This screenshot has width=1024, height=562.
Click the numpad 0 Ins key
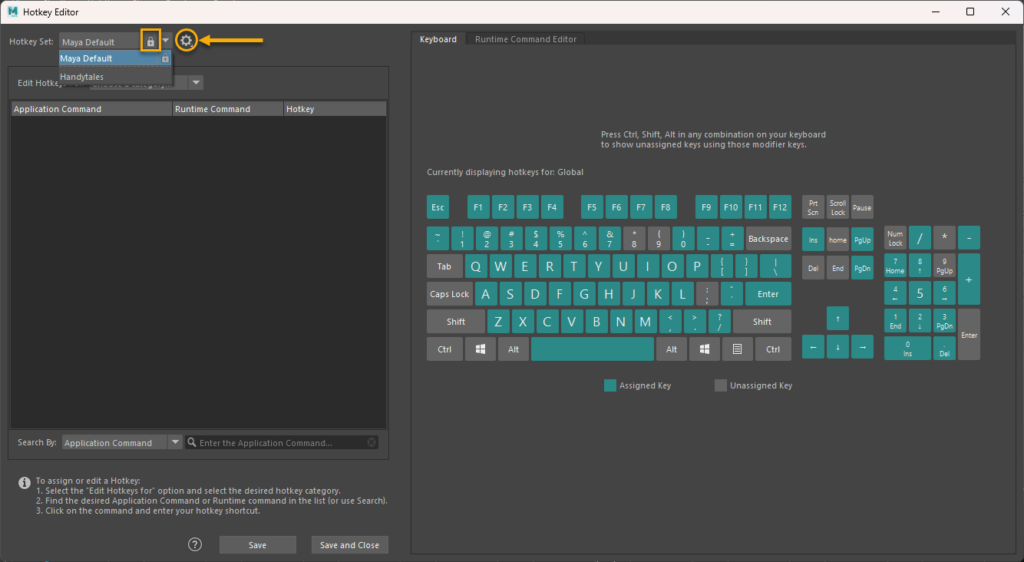click(x=908, y=349)
